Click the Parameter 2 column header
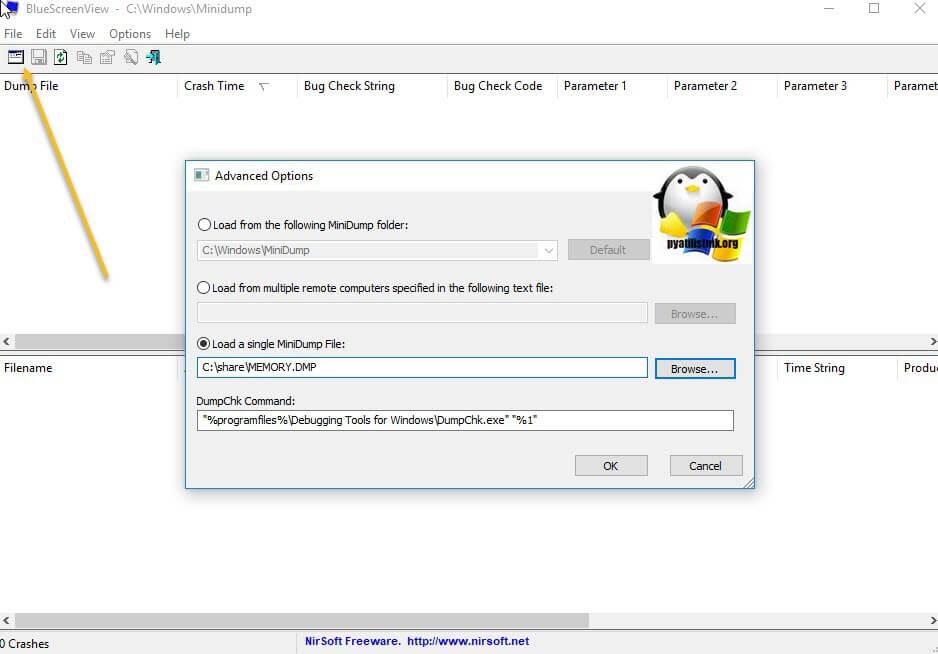The width and height of the screenshot is (938, 654). pyautogui.click(x=721, y=86)
